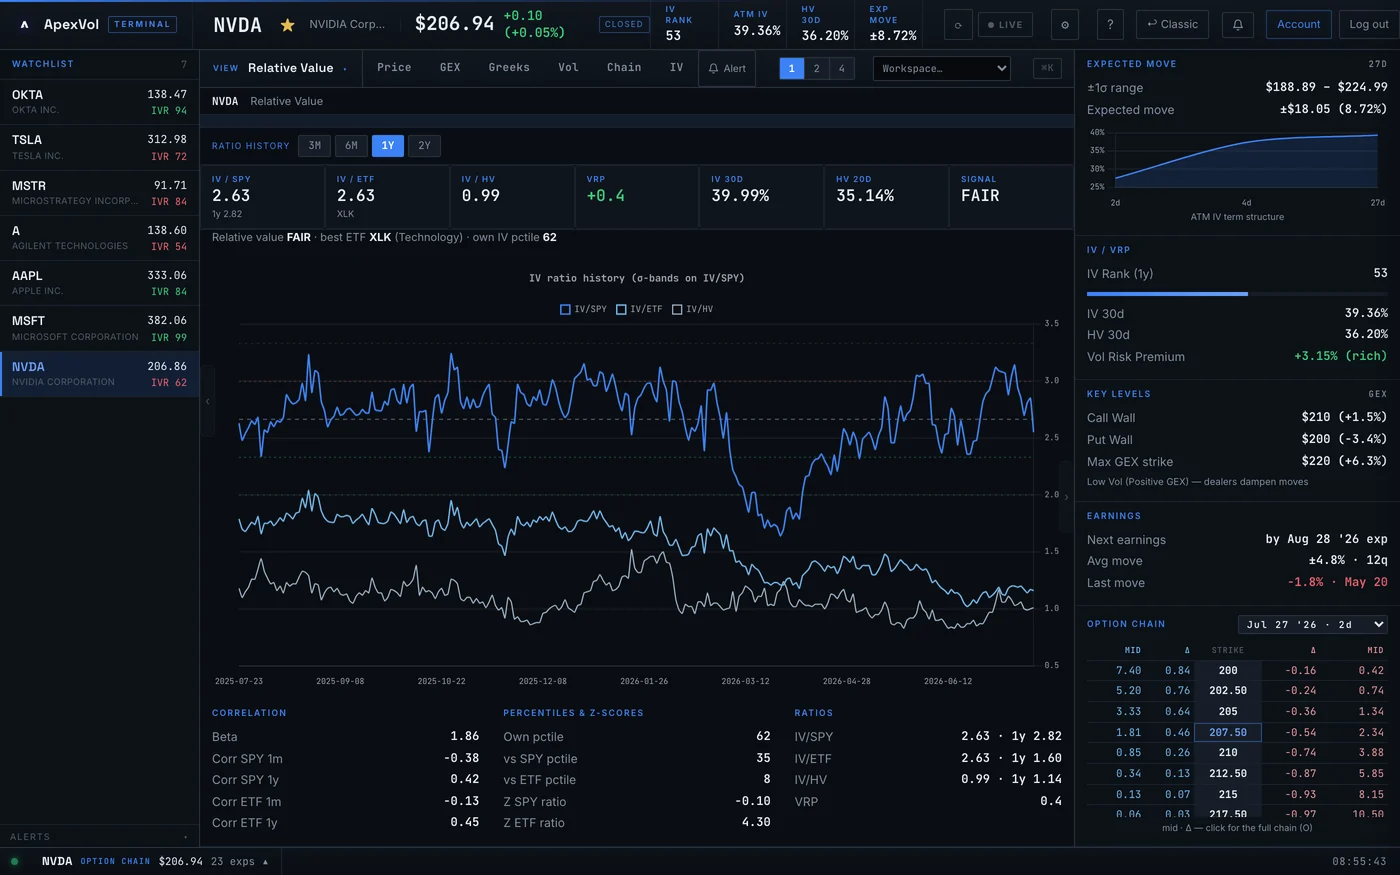The height and width of the screenshot is (875, 1400).
Task: Click the VRP +0.4 stat card
Action: (636, 196)
